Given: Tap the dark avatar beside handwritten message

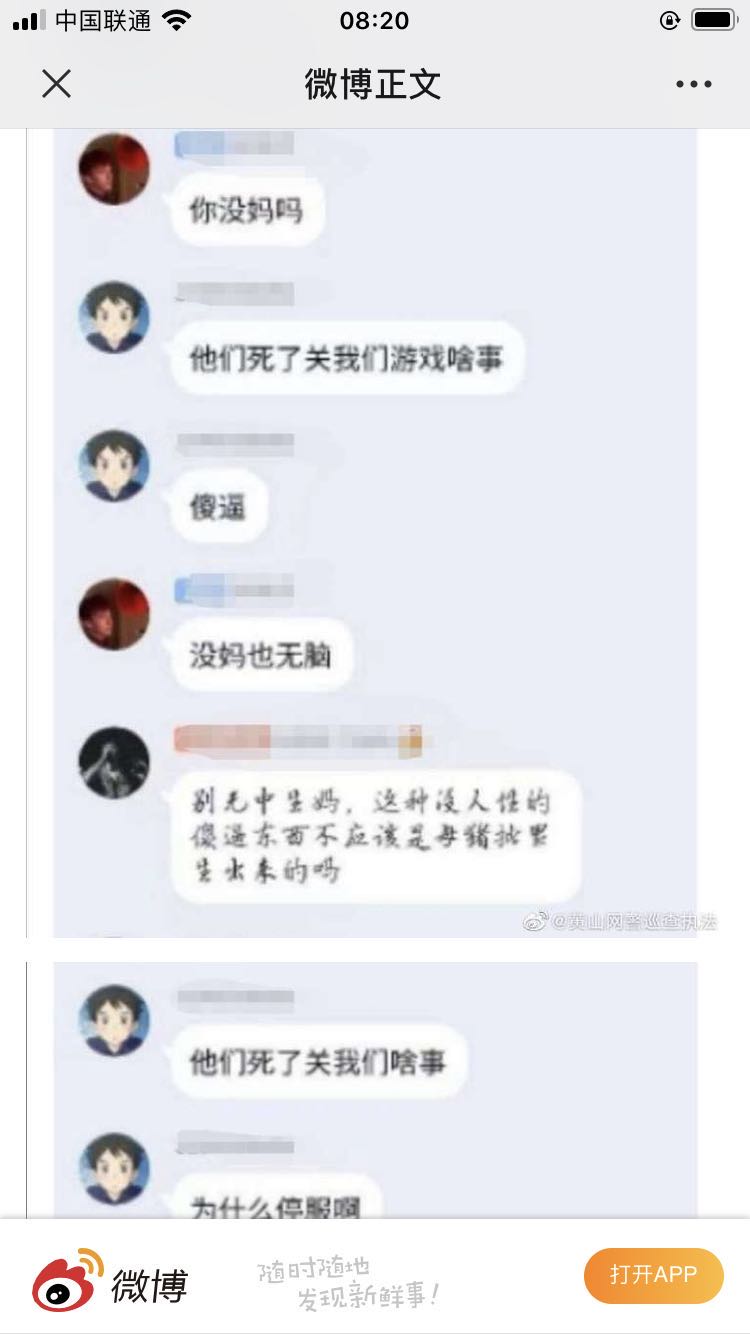Looking at the screenshot, I should coord(114,762).
